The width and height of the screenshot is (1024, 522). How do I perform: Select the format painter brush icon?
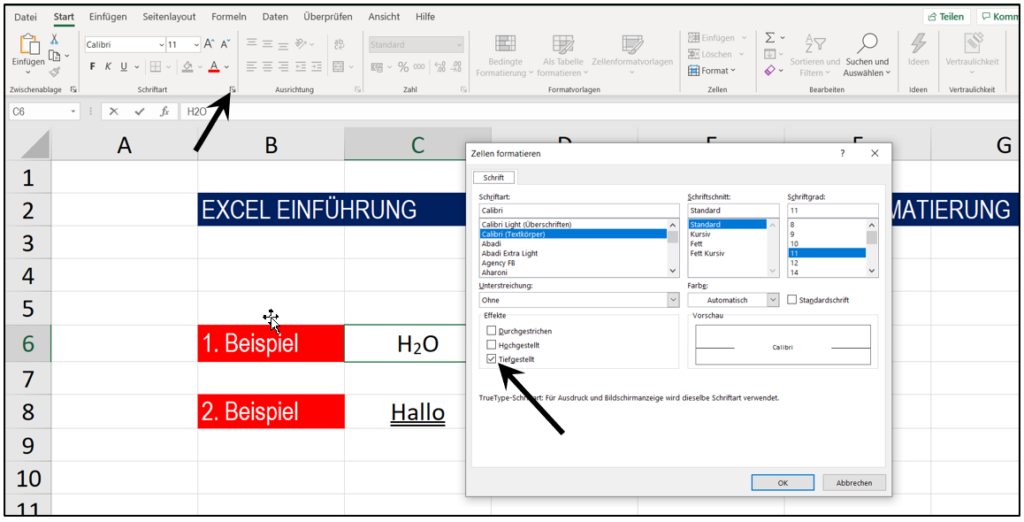pos(55,71)
